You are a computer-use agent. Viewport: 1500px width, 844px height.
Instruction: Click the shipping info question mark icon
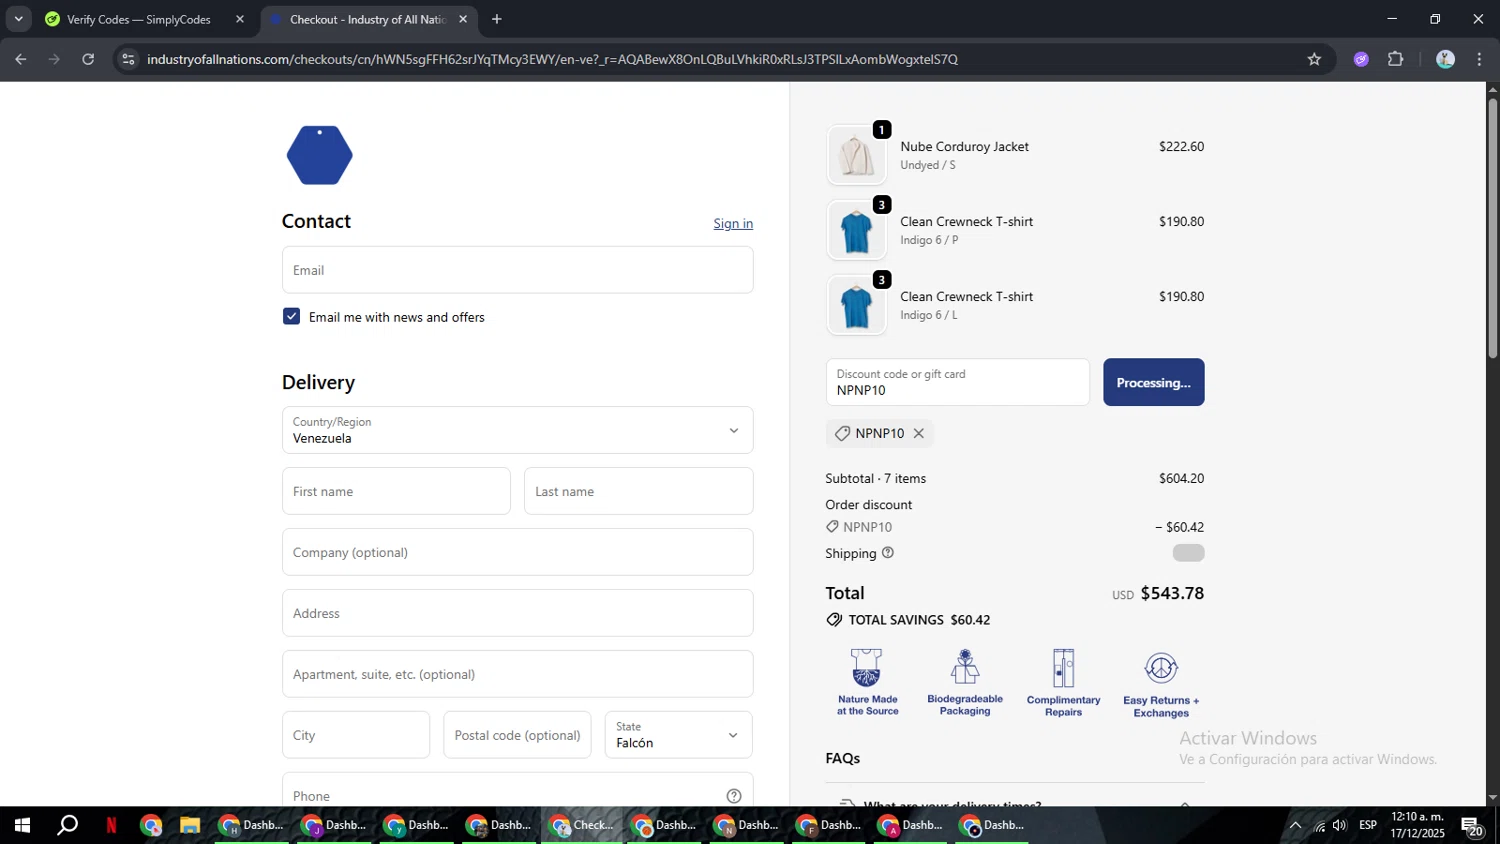887,552
